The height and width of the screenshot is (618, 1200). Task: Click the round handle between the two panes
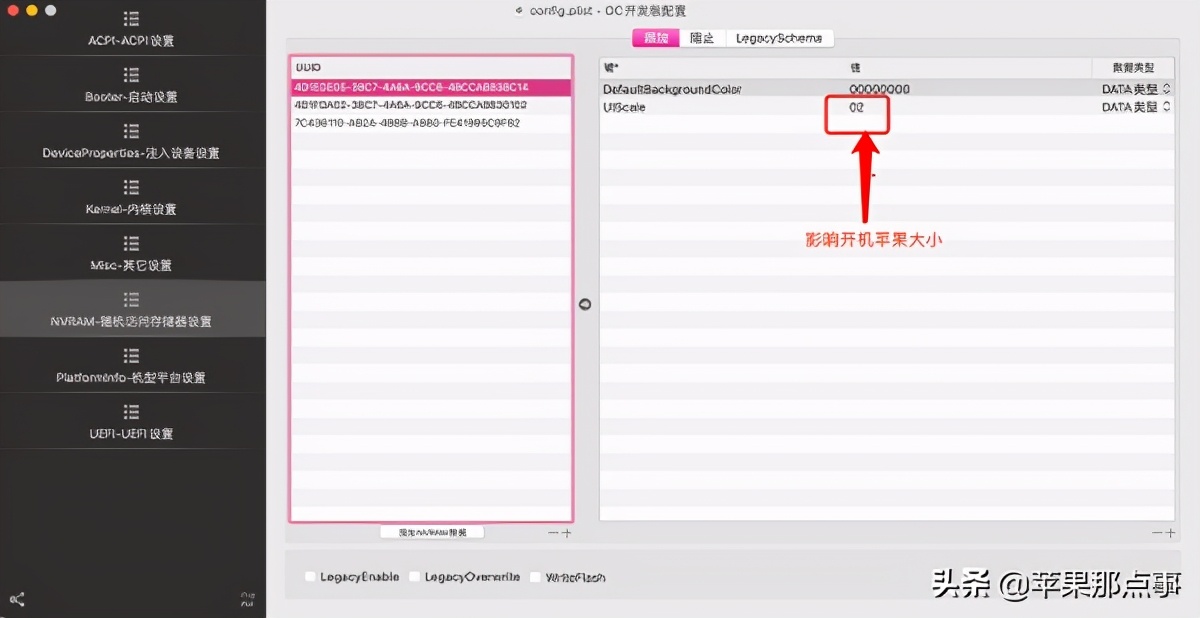coord(585,304)
